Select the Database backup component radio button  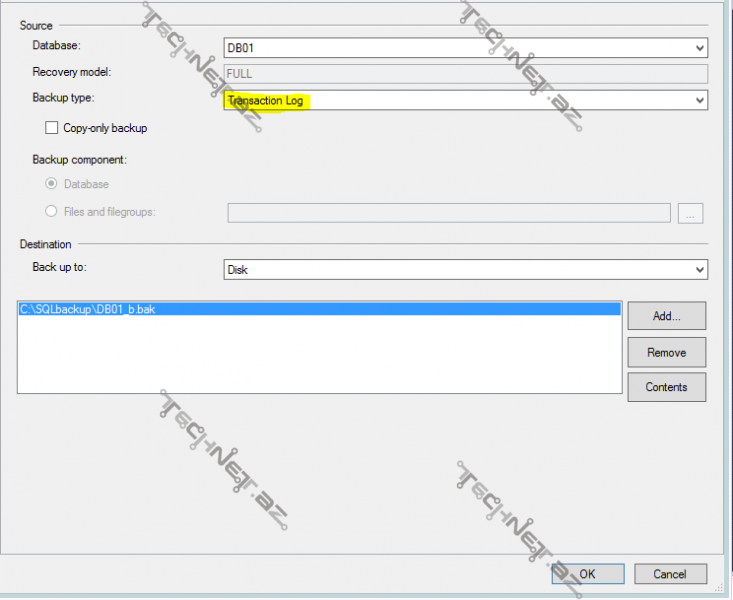52,184
